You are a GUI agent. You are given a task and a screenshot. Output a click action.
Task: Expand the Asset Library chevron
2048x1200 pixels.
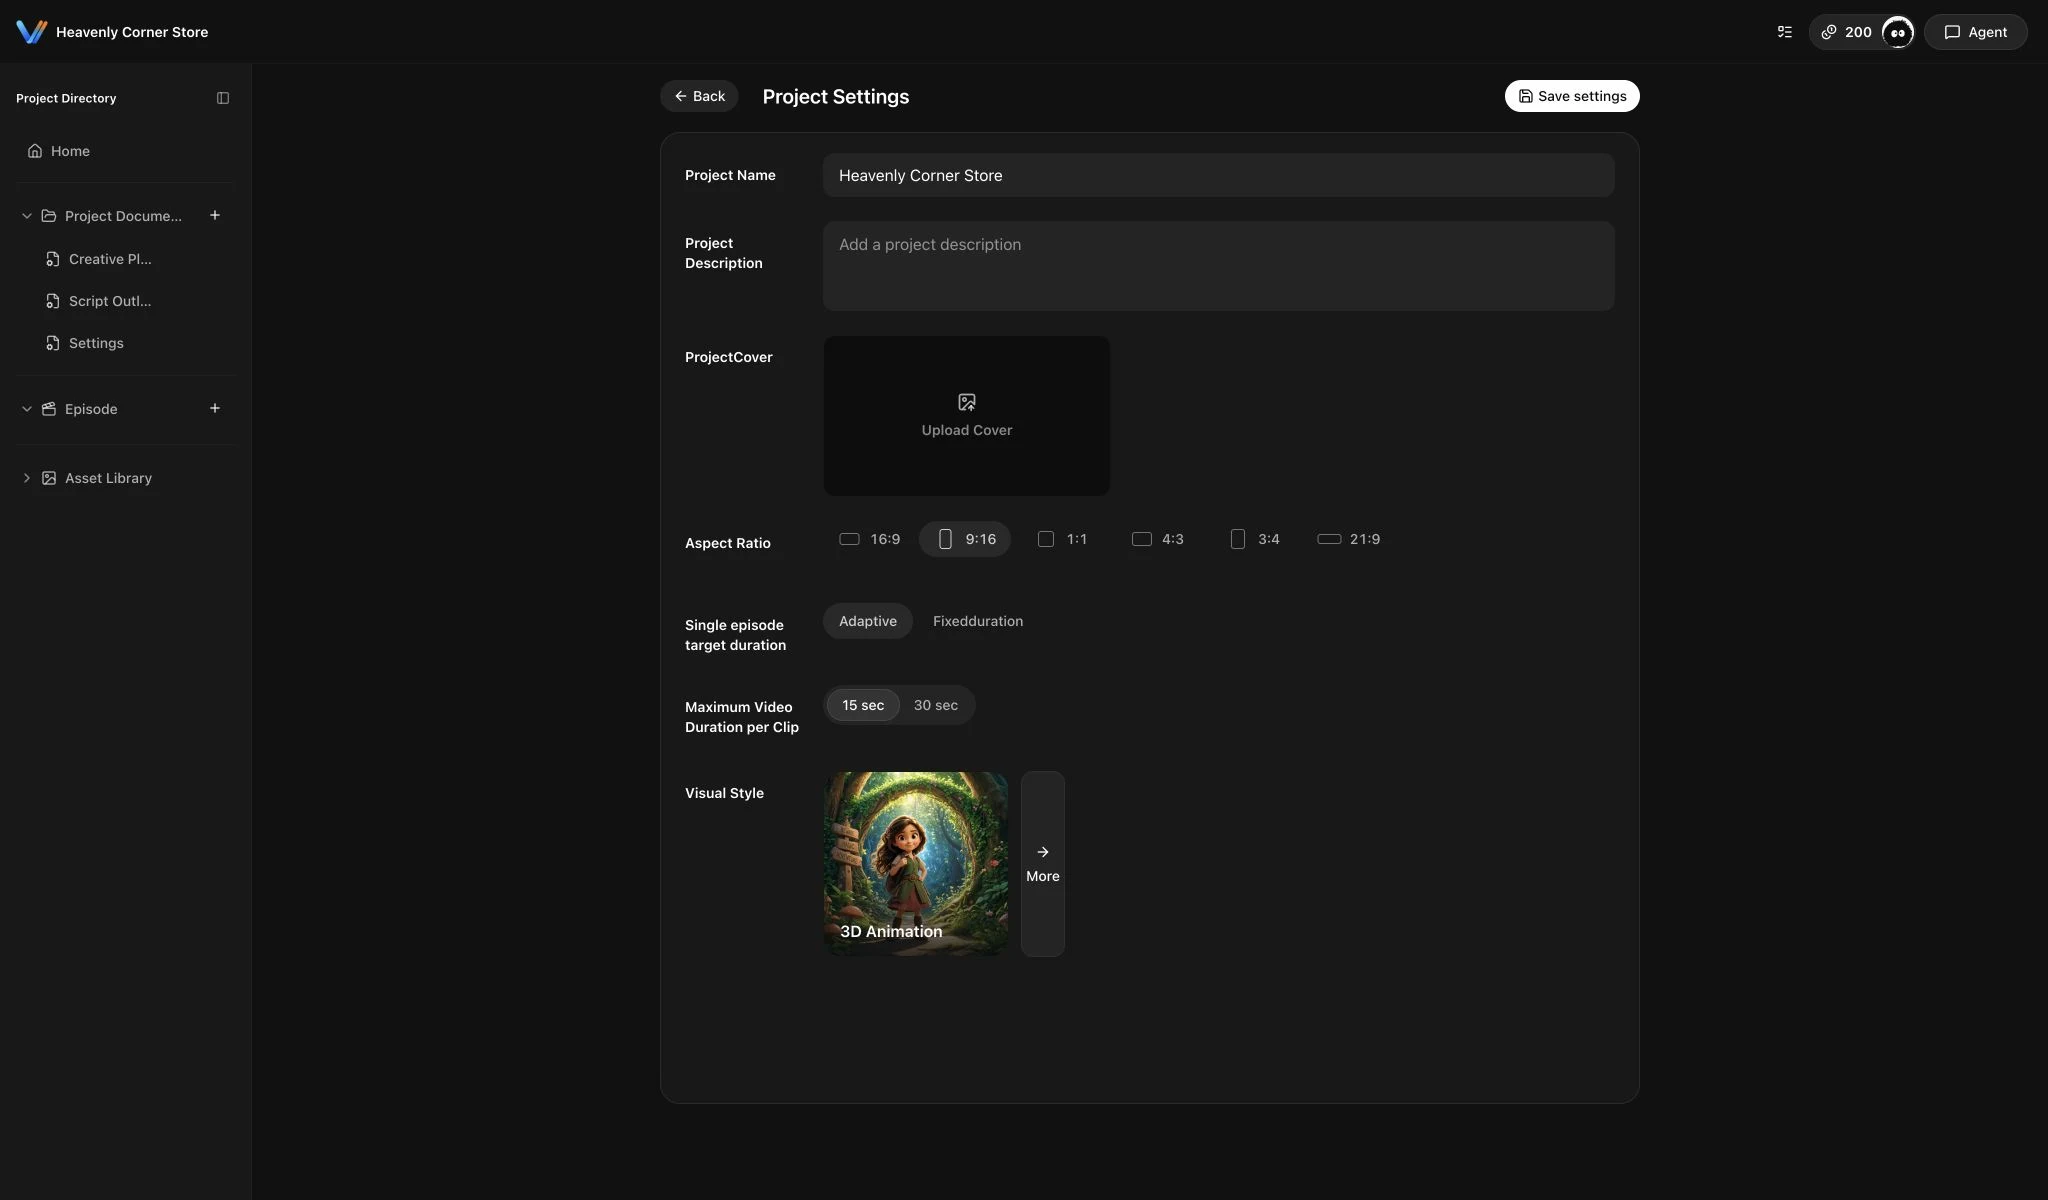[x=27, y=478]
